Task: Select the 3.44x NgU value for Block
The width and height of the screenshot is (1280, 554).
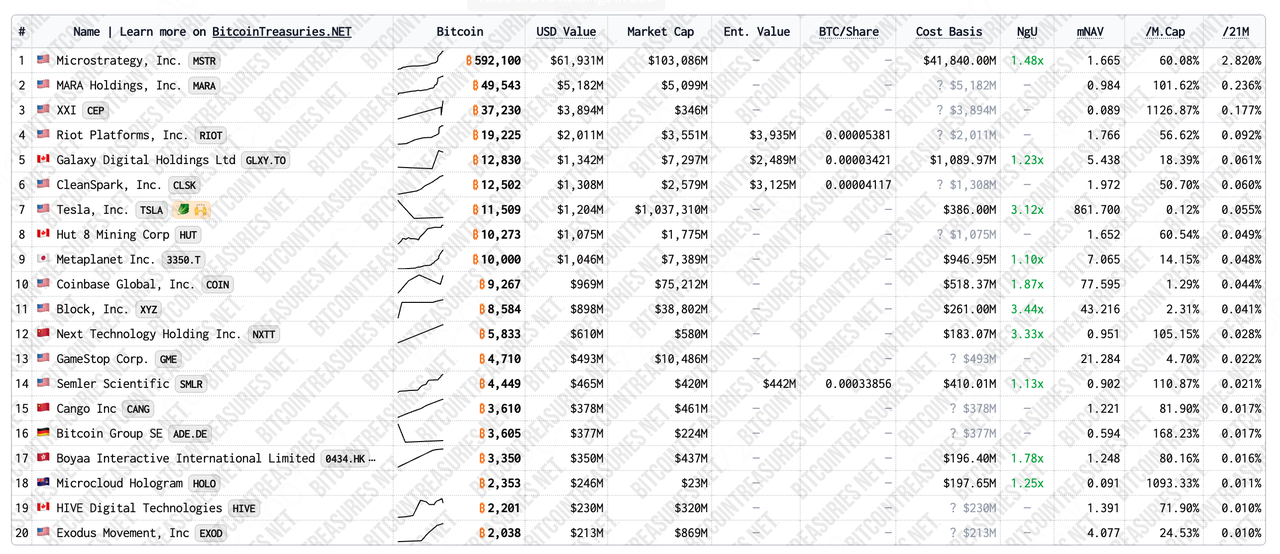Action: click(x=1027, y=310)
